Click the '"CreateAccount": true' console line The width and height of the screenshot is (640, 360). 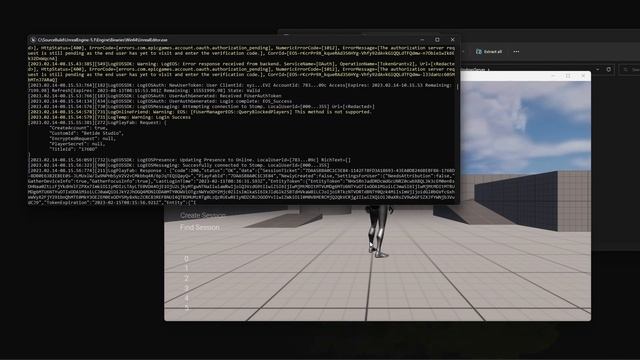point(78,128)
